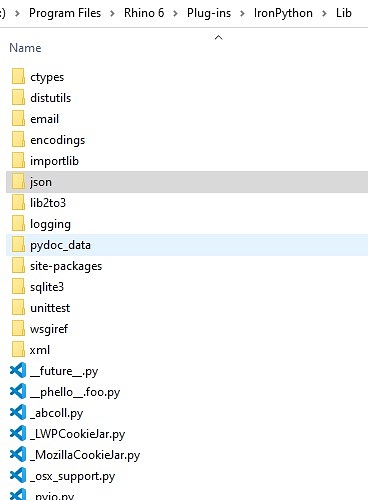Select the ctypes folder icon

pos(18,76)
